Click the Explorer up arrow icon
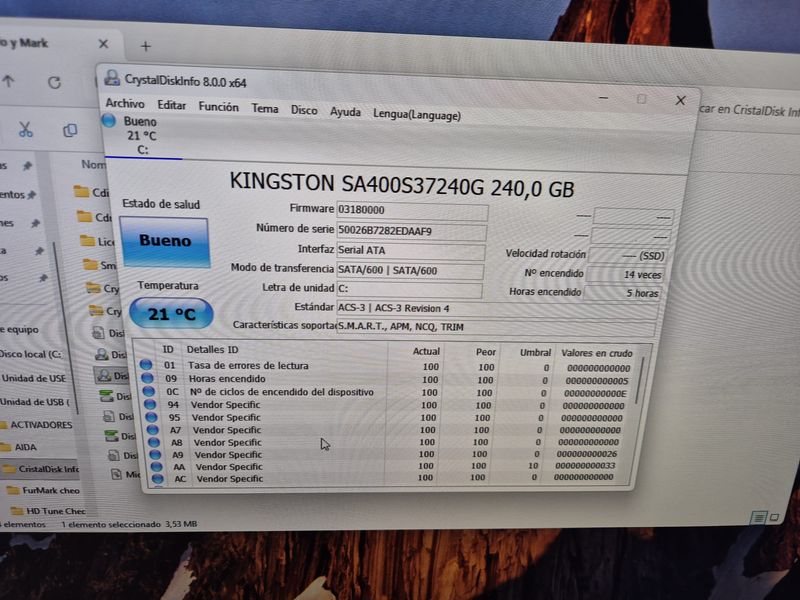 click(8, 80)
